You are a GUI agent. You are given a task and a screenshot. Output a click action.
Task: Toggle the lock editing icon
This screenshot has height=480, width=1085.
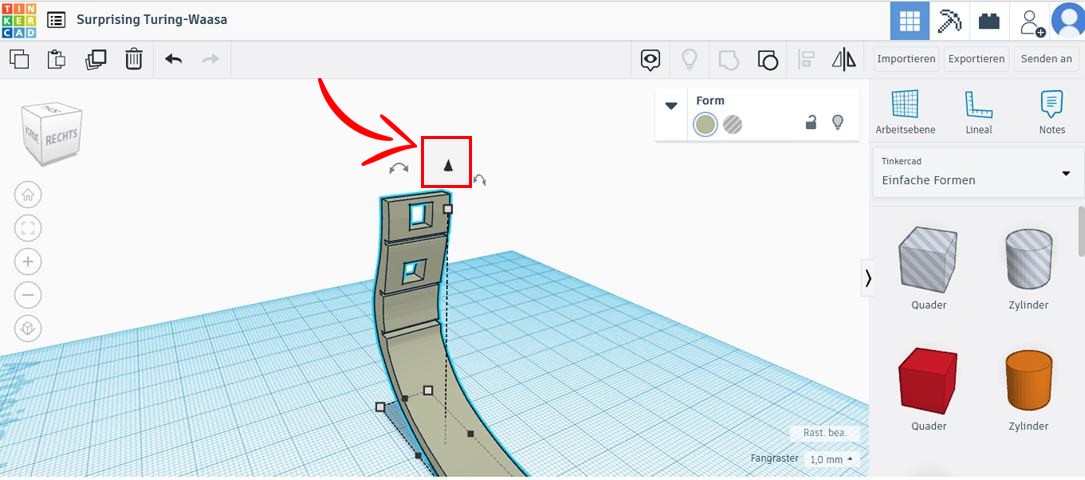(x=811, y=123)
